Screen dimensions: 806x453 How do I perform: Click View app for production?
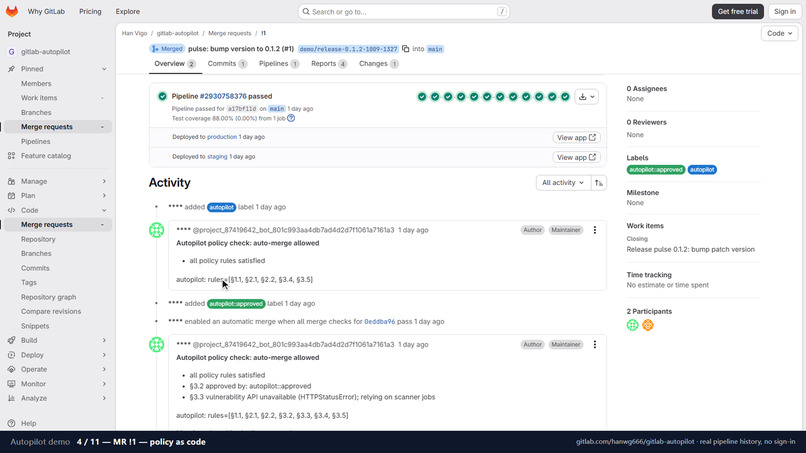coord(576,138)
